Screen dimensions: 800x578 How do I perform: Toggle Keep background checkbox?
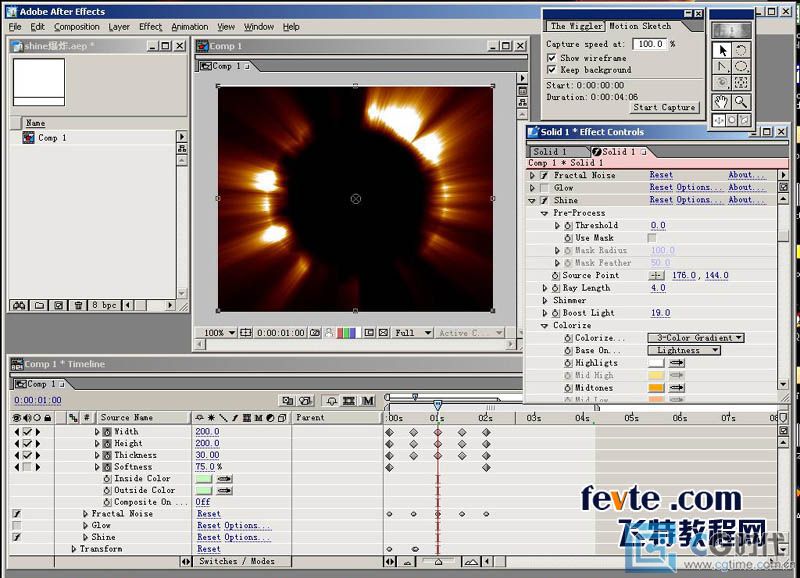(552, 69)
